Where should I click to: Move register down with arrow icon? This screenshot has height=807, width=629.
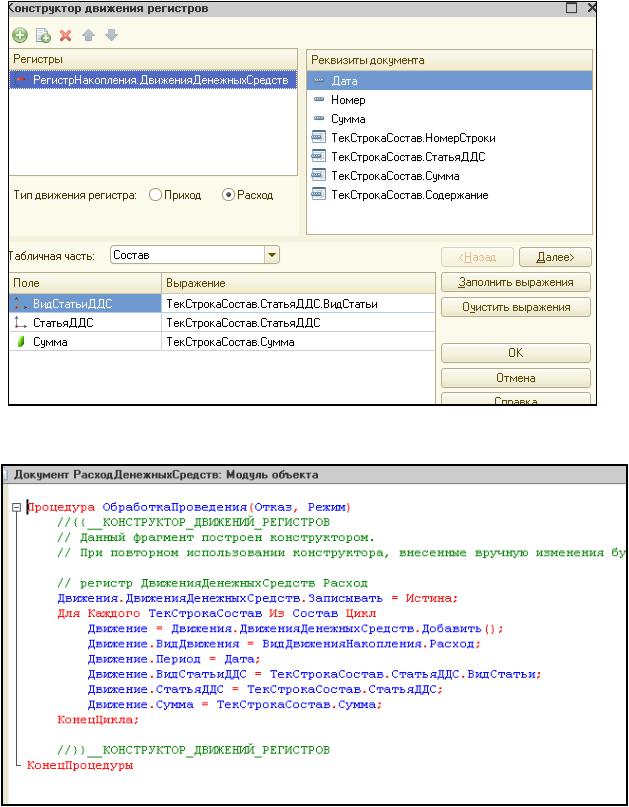tap(111, 35)
